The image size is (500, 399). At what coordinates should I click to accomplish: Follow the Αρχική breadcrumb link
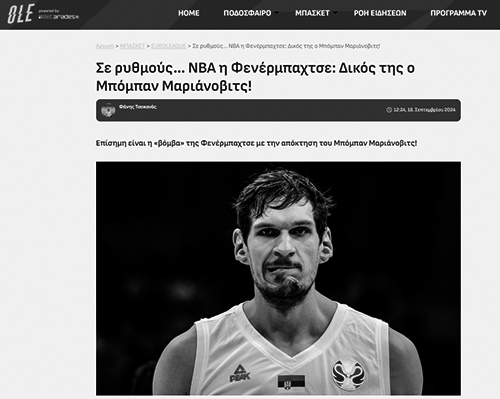coord(105,46)
